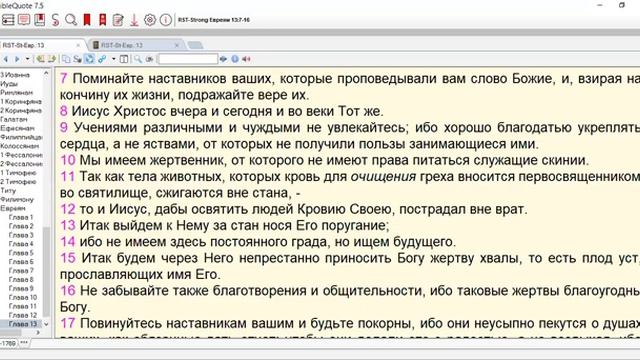640x360 pixels.
Task: Click verse number 10
Action: (68, 160)
